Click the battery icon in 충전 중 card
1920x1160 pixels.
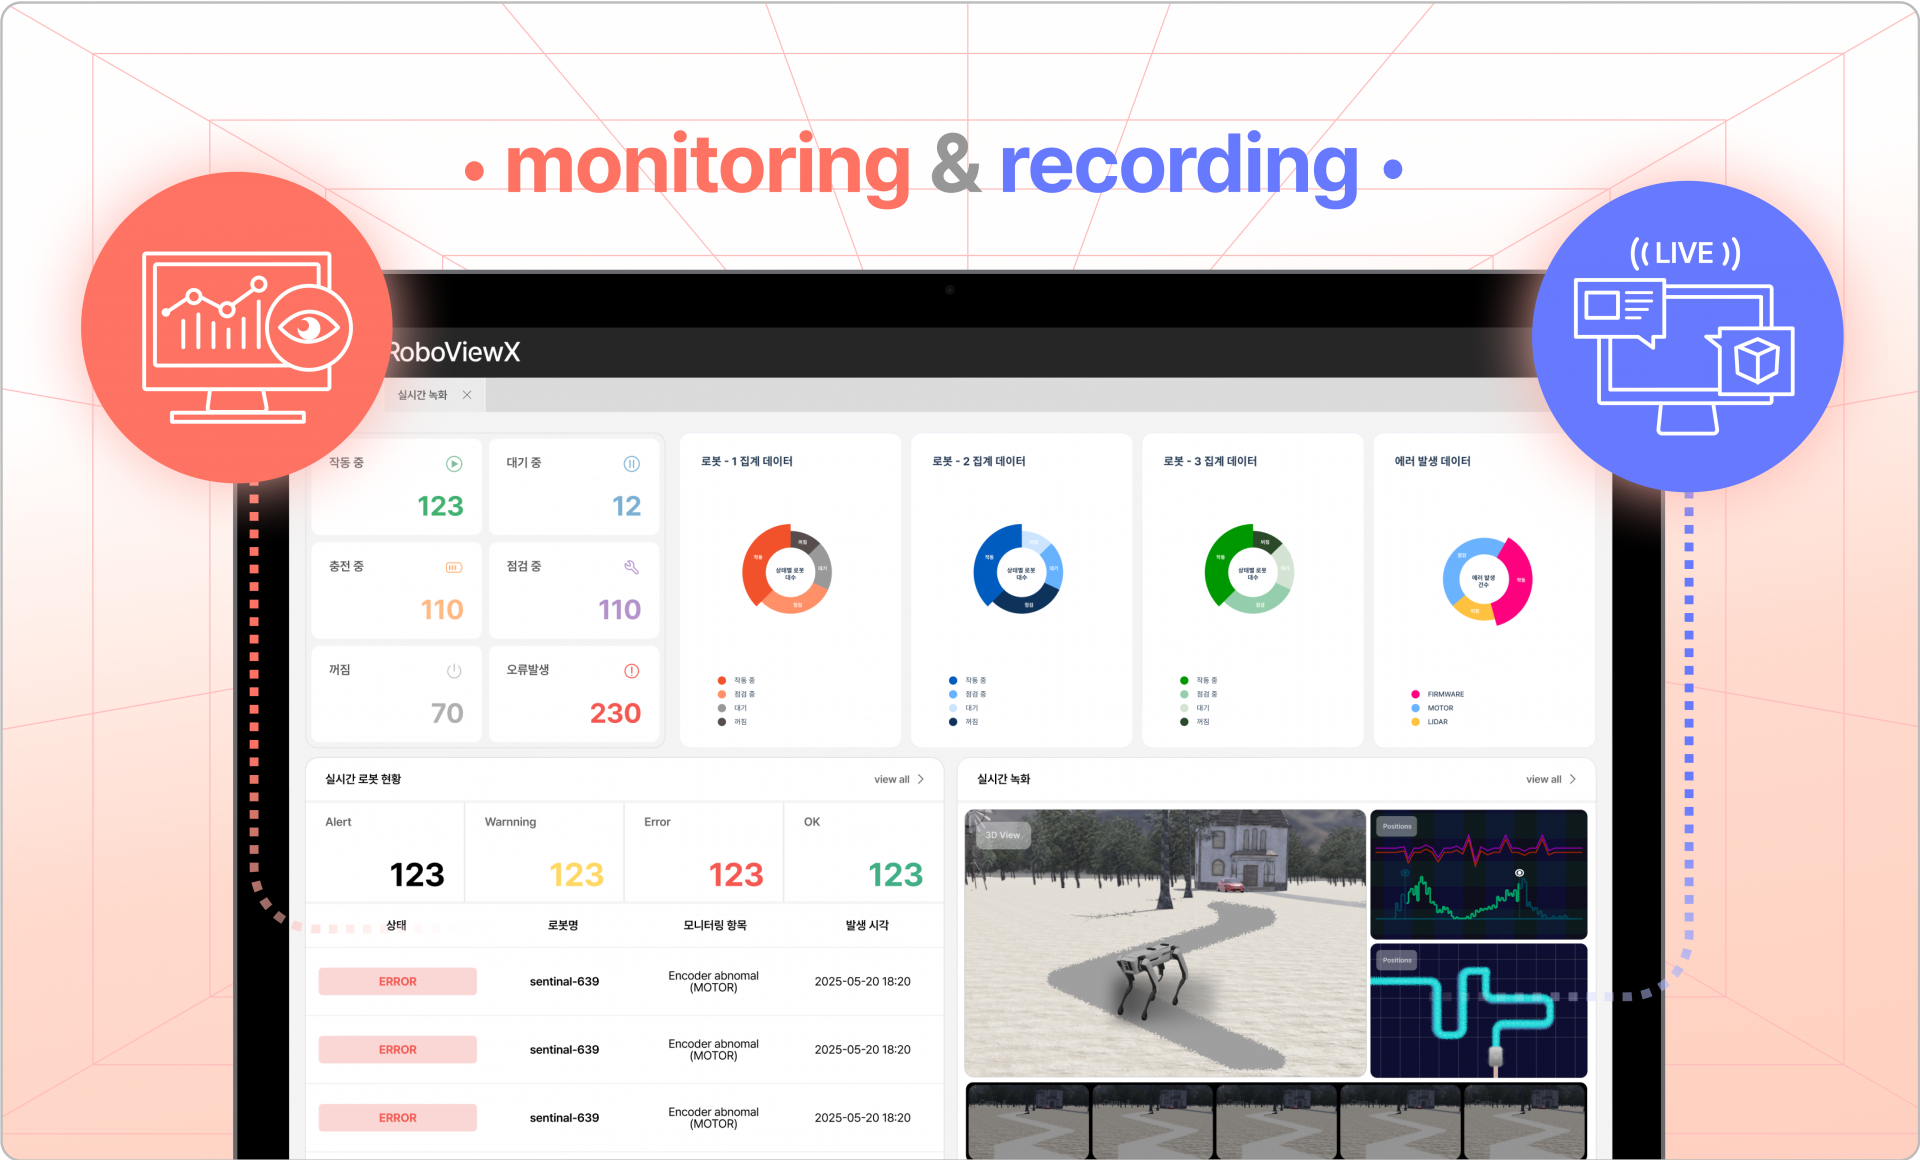pos(454,568)
